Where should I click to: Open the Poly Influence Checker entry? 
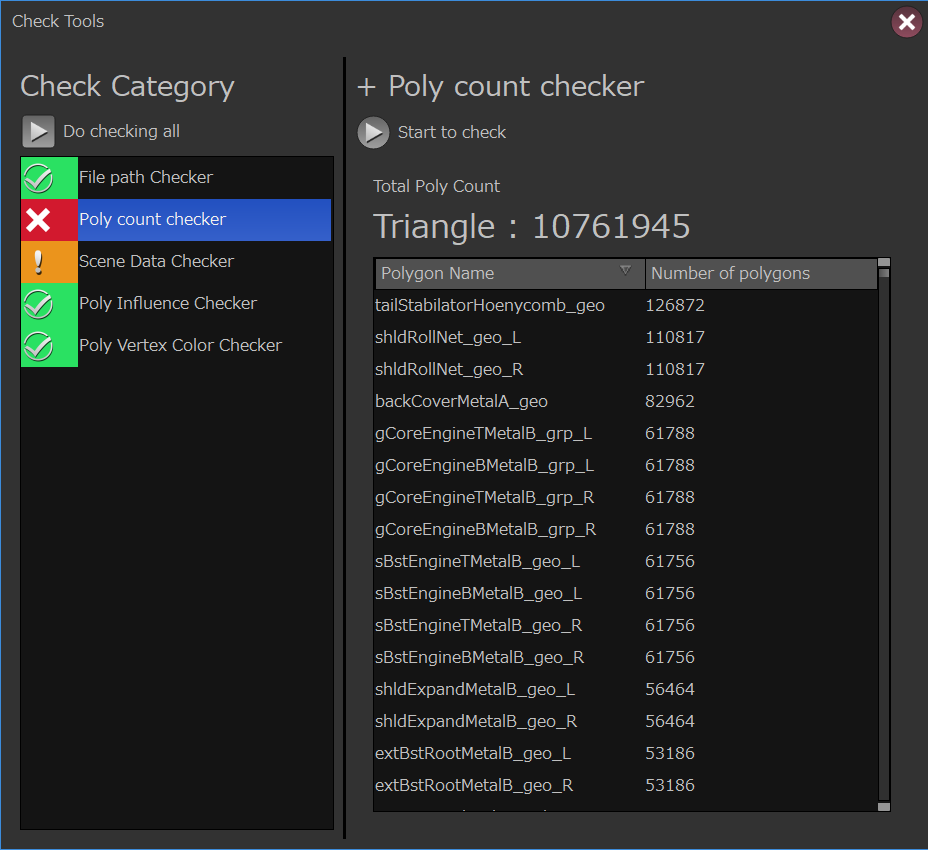pyautogui.click(x=168, y=304)
